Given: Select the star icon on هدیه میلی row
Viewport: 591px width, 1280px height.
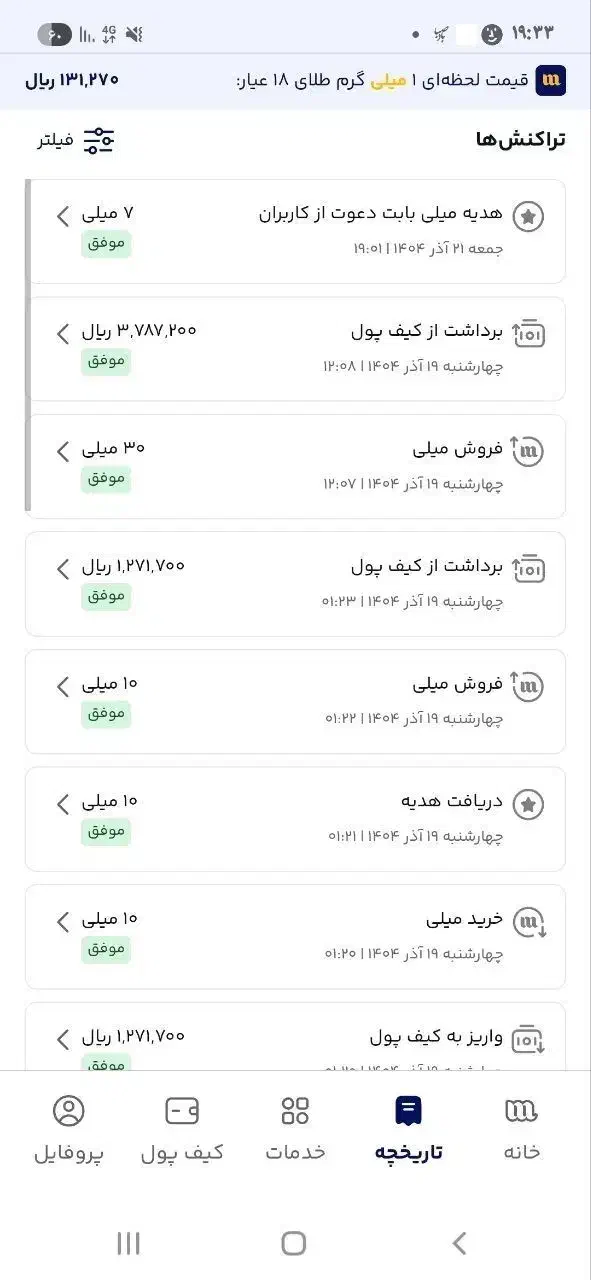Looking at the screenshot, I should (x=528, y=216).
